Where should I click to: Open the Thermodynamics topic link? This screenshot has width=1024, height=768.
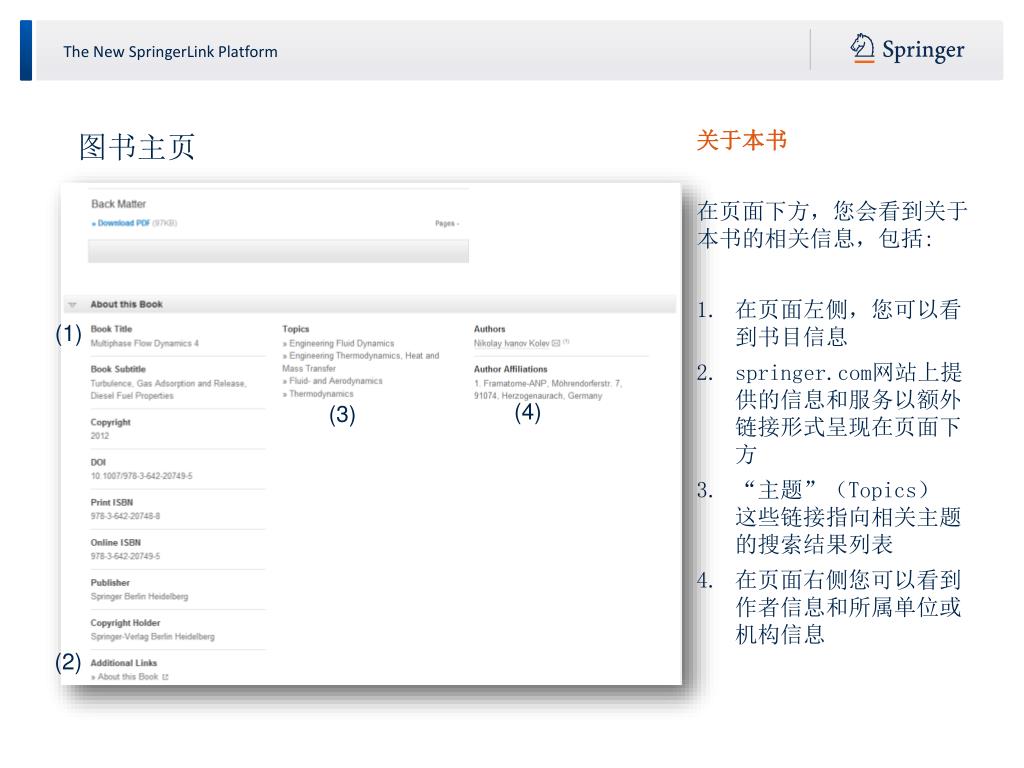tap(321, 394)
